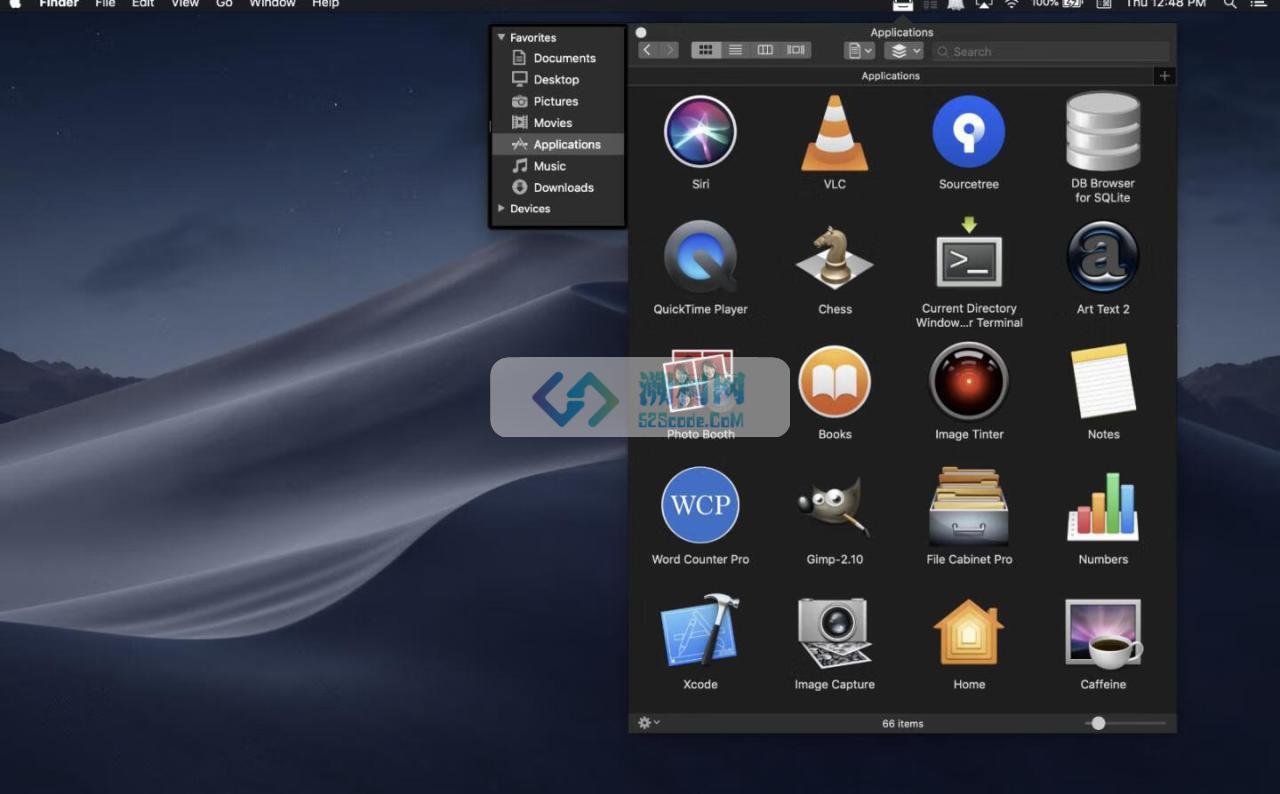Select the Image Tinter icon

pos(968,381)
